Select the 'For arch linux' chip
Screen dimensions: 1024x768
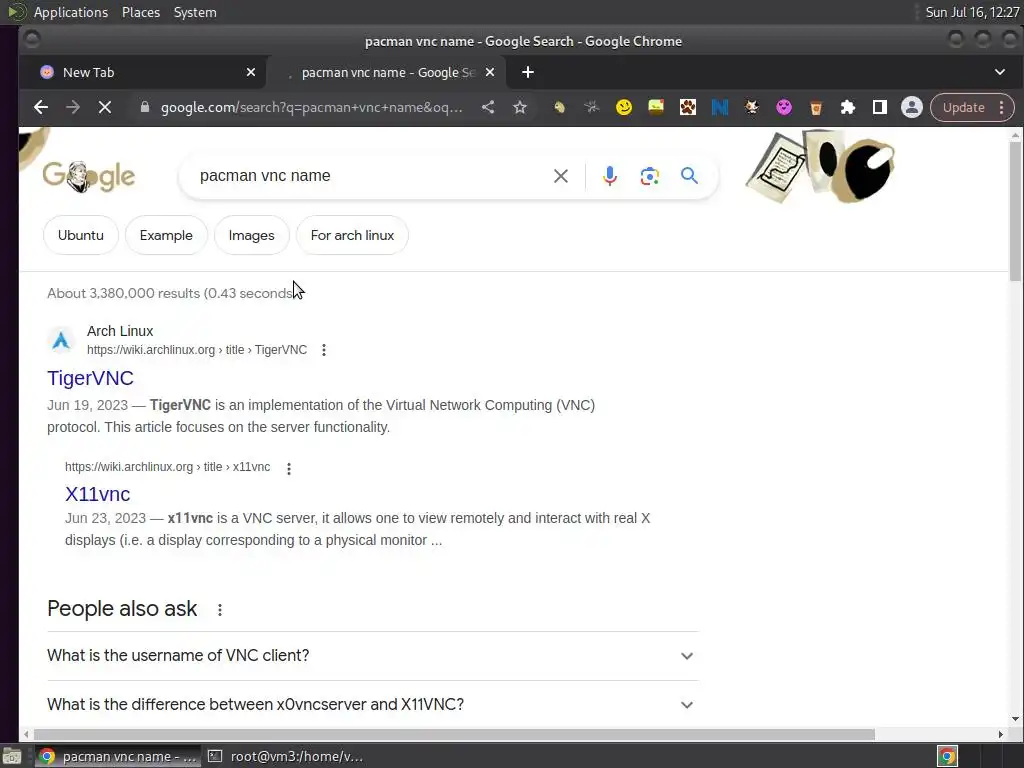(x=352, y=235)
